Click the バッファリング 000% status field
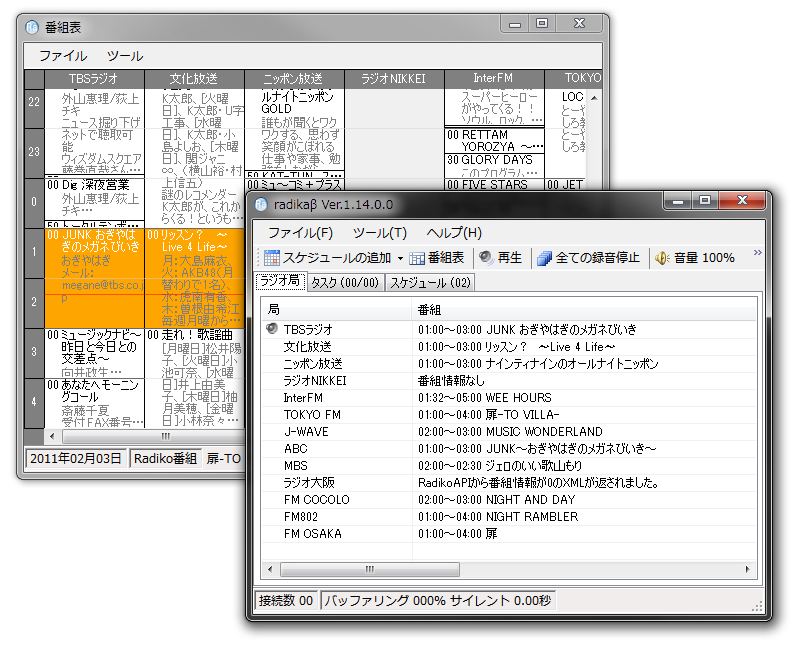The image size is (809, 651). click(438, 600)
